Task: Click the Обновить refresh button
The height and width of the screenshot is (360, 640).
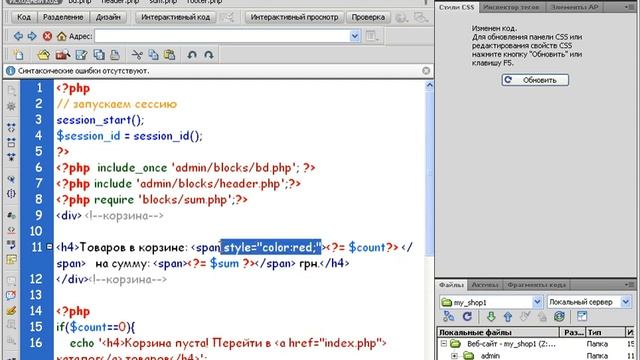Action: 535,80
